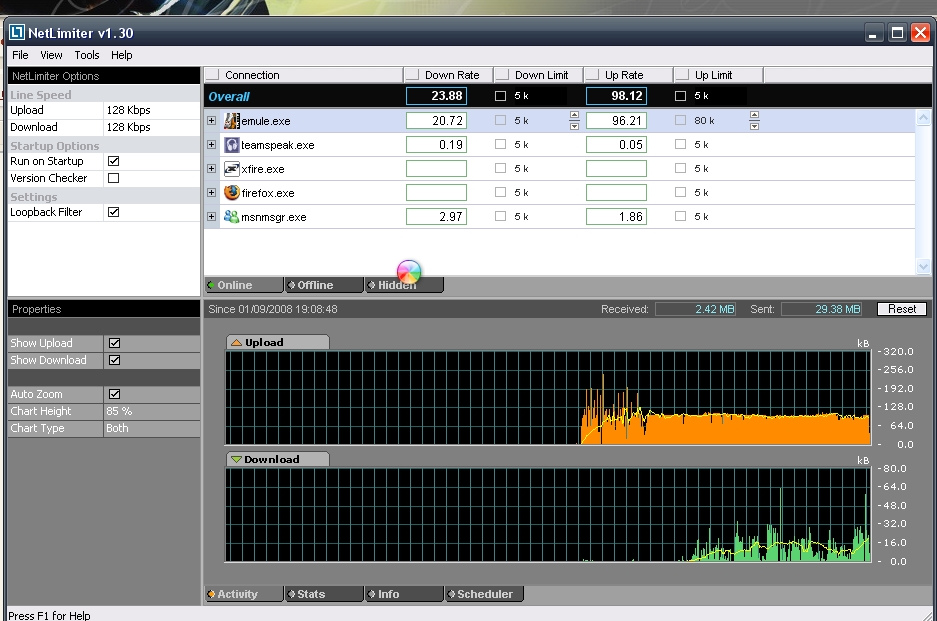Enable the Overall up limit checkbox
Screen dimensions: 937x621
681,96
